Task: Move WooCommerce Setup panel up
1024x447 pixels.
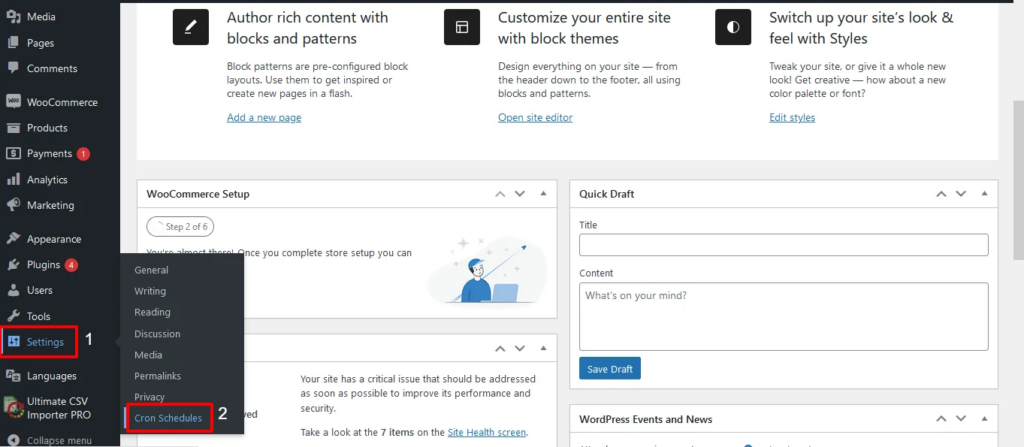Action: coord(500,194)
